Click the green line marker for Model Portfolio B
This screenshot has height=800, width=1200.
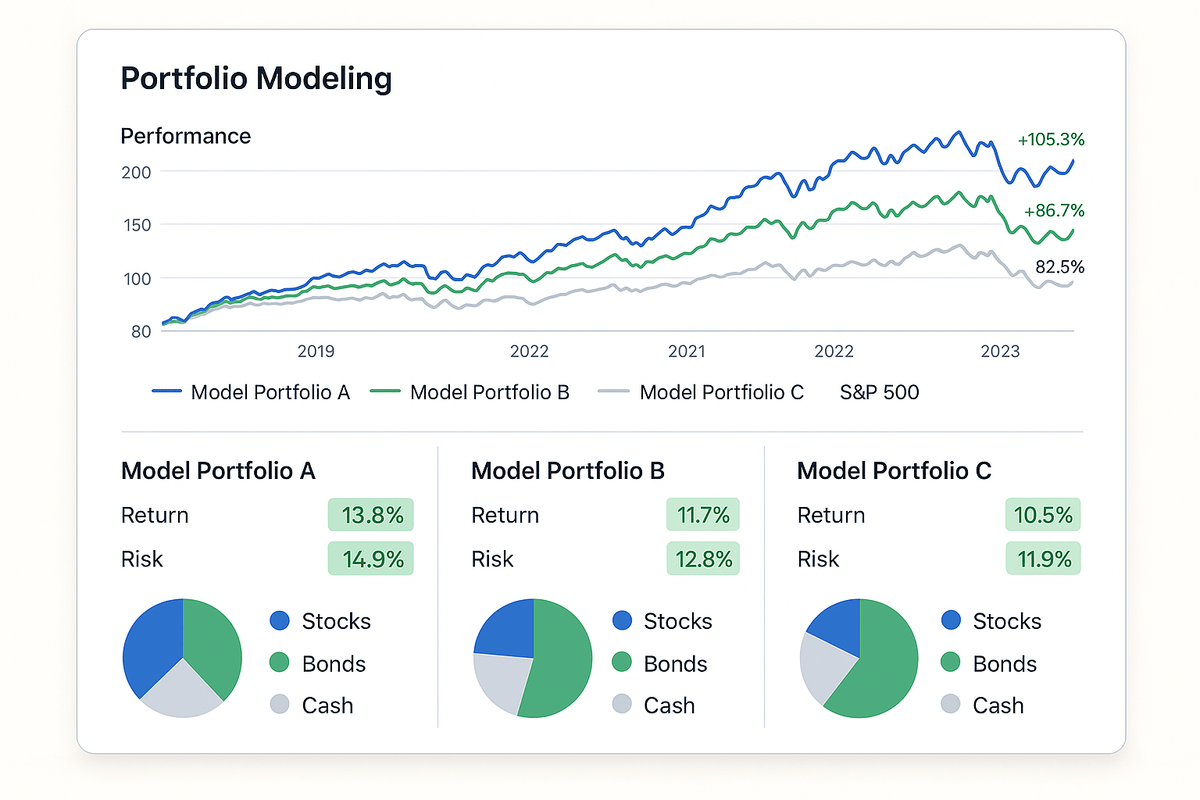pos(386,392)
